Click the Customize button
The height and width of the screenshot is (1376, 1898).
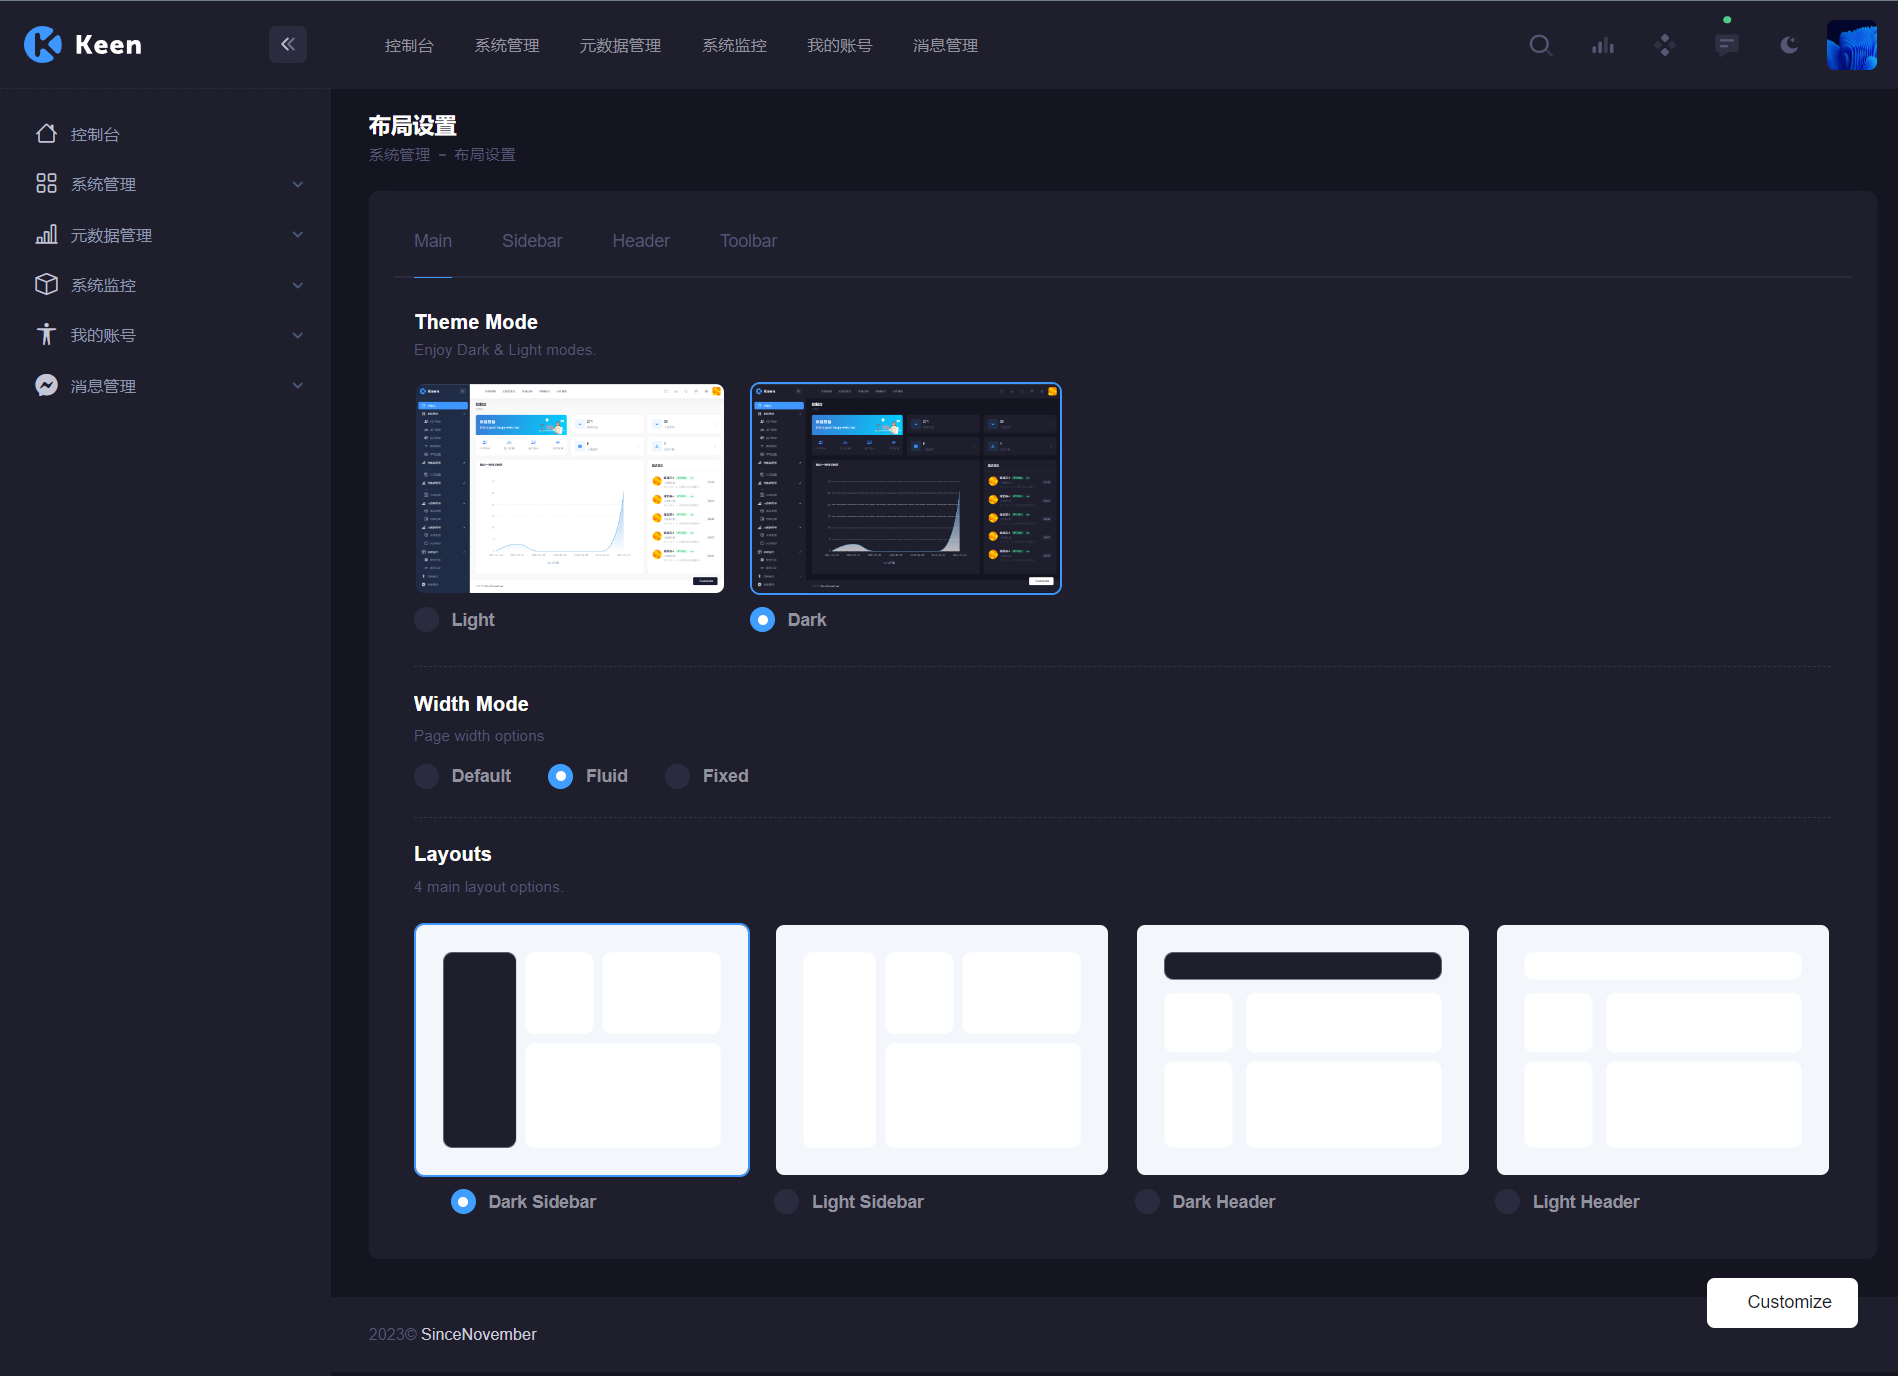(x=1782, y=1302)
